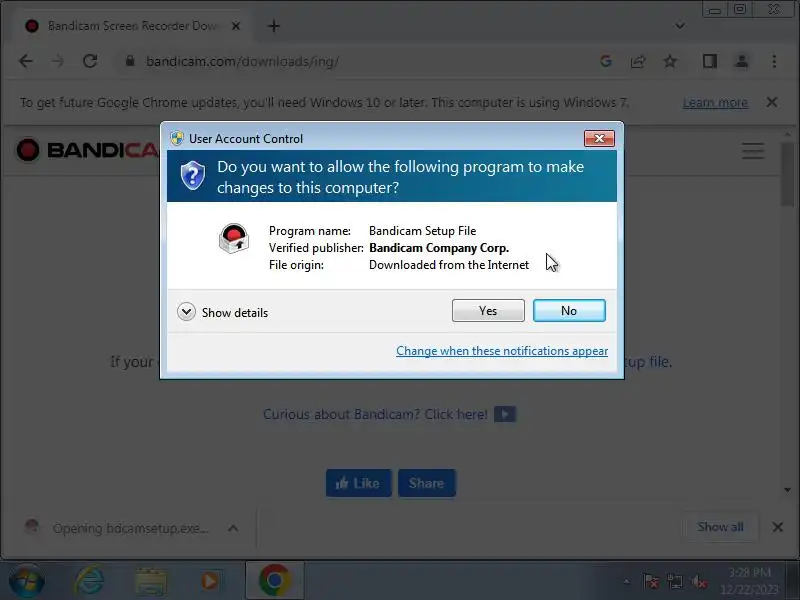Launch Internet Explorer from taskbar
Image resolution: width=800 pixels, height=600 pixels.
(x=89, y=581)
